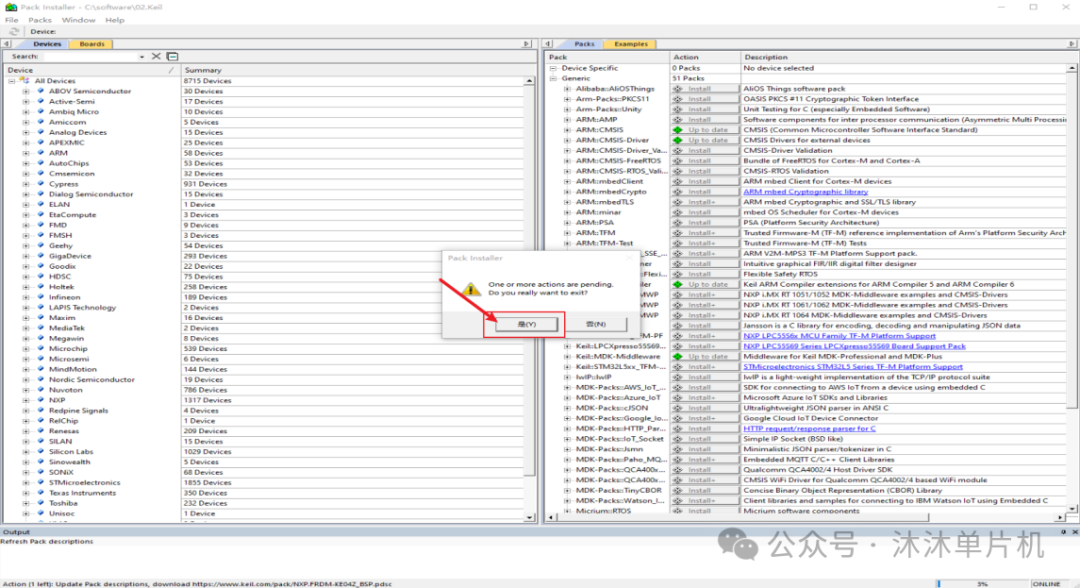Click the install icon for lwIP::lwIP
1080x588 pixels.
click(x=678, y=377)
